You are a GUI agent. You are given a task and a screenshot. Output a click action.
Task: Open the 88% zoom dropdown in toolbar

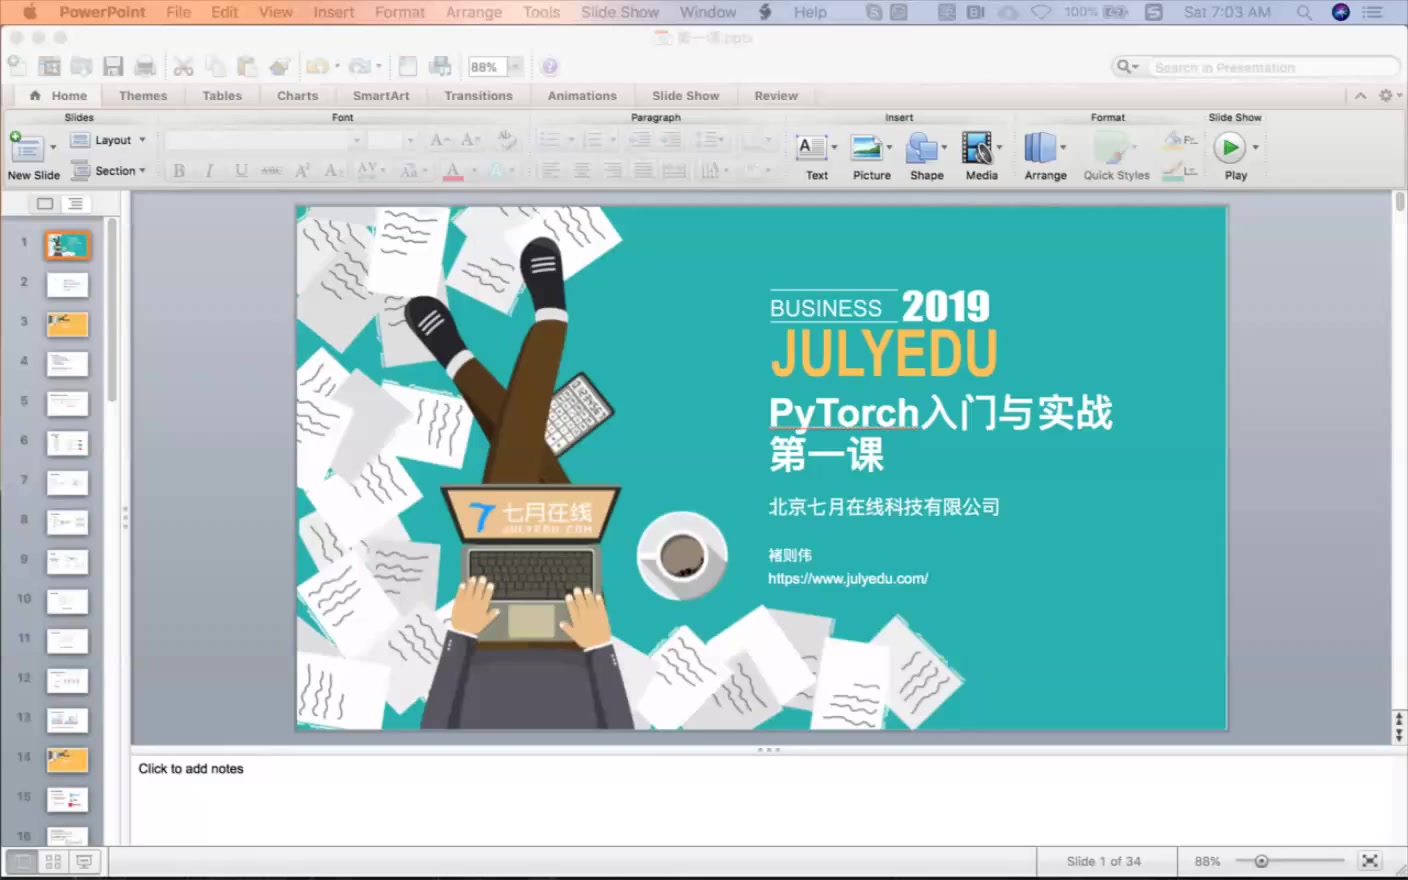516,67
